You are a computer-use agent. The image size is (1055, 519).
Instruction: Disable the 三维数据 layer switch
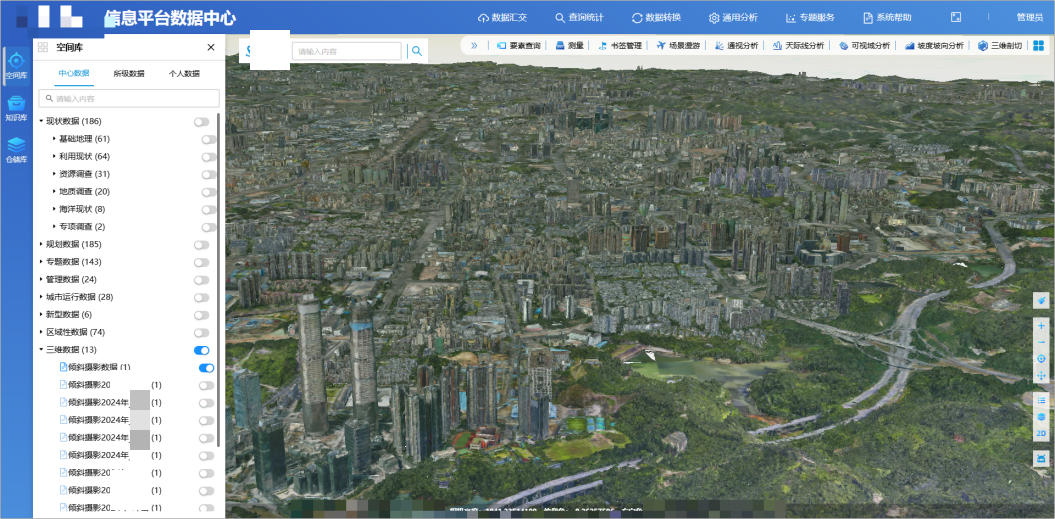[201, 350]
